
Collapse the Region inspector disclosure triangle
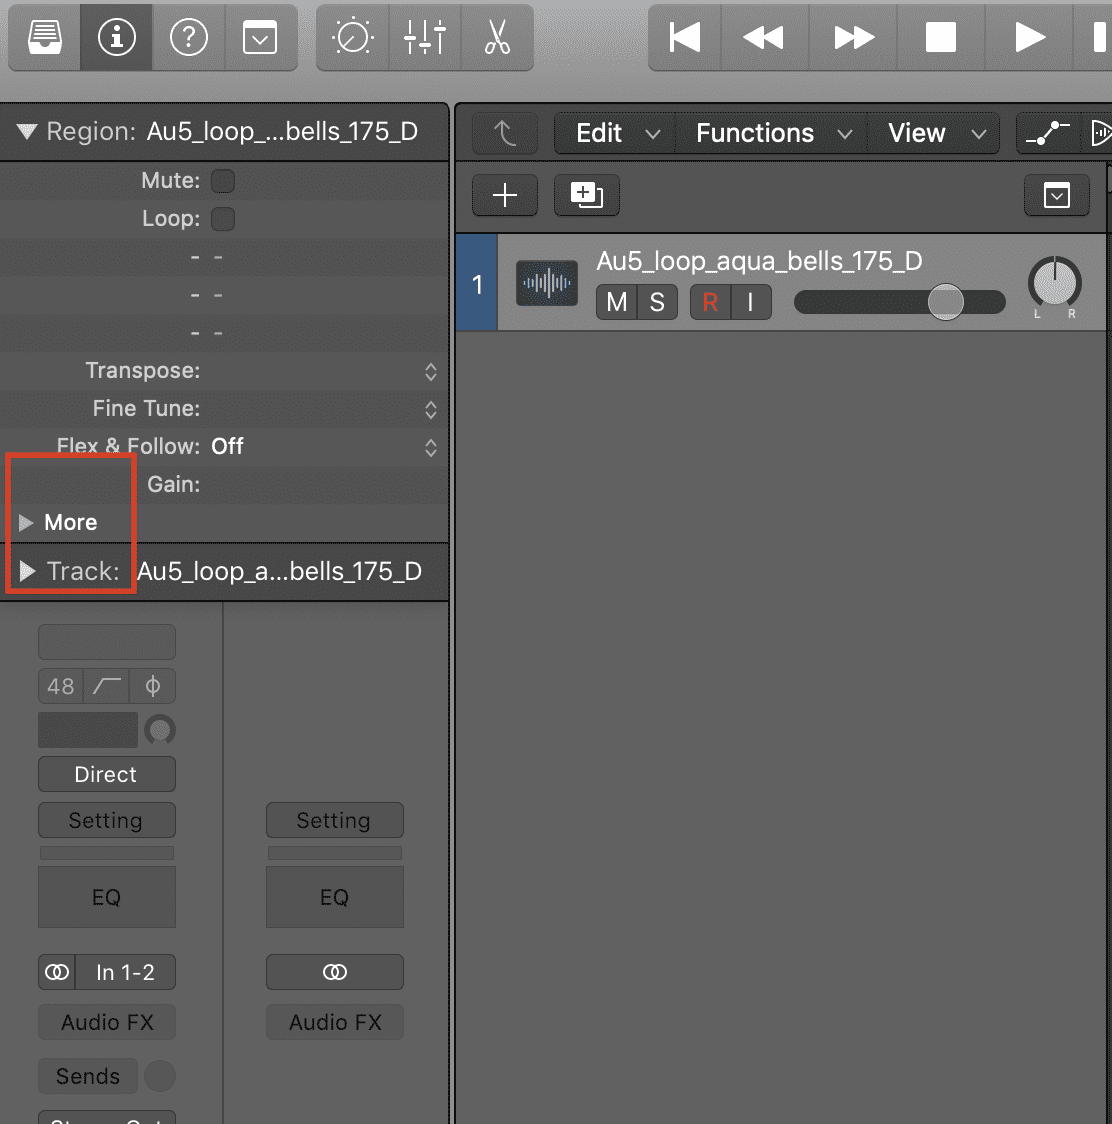point(27,132)
